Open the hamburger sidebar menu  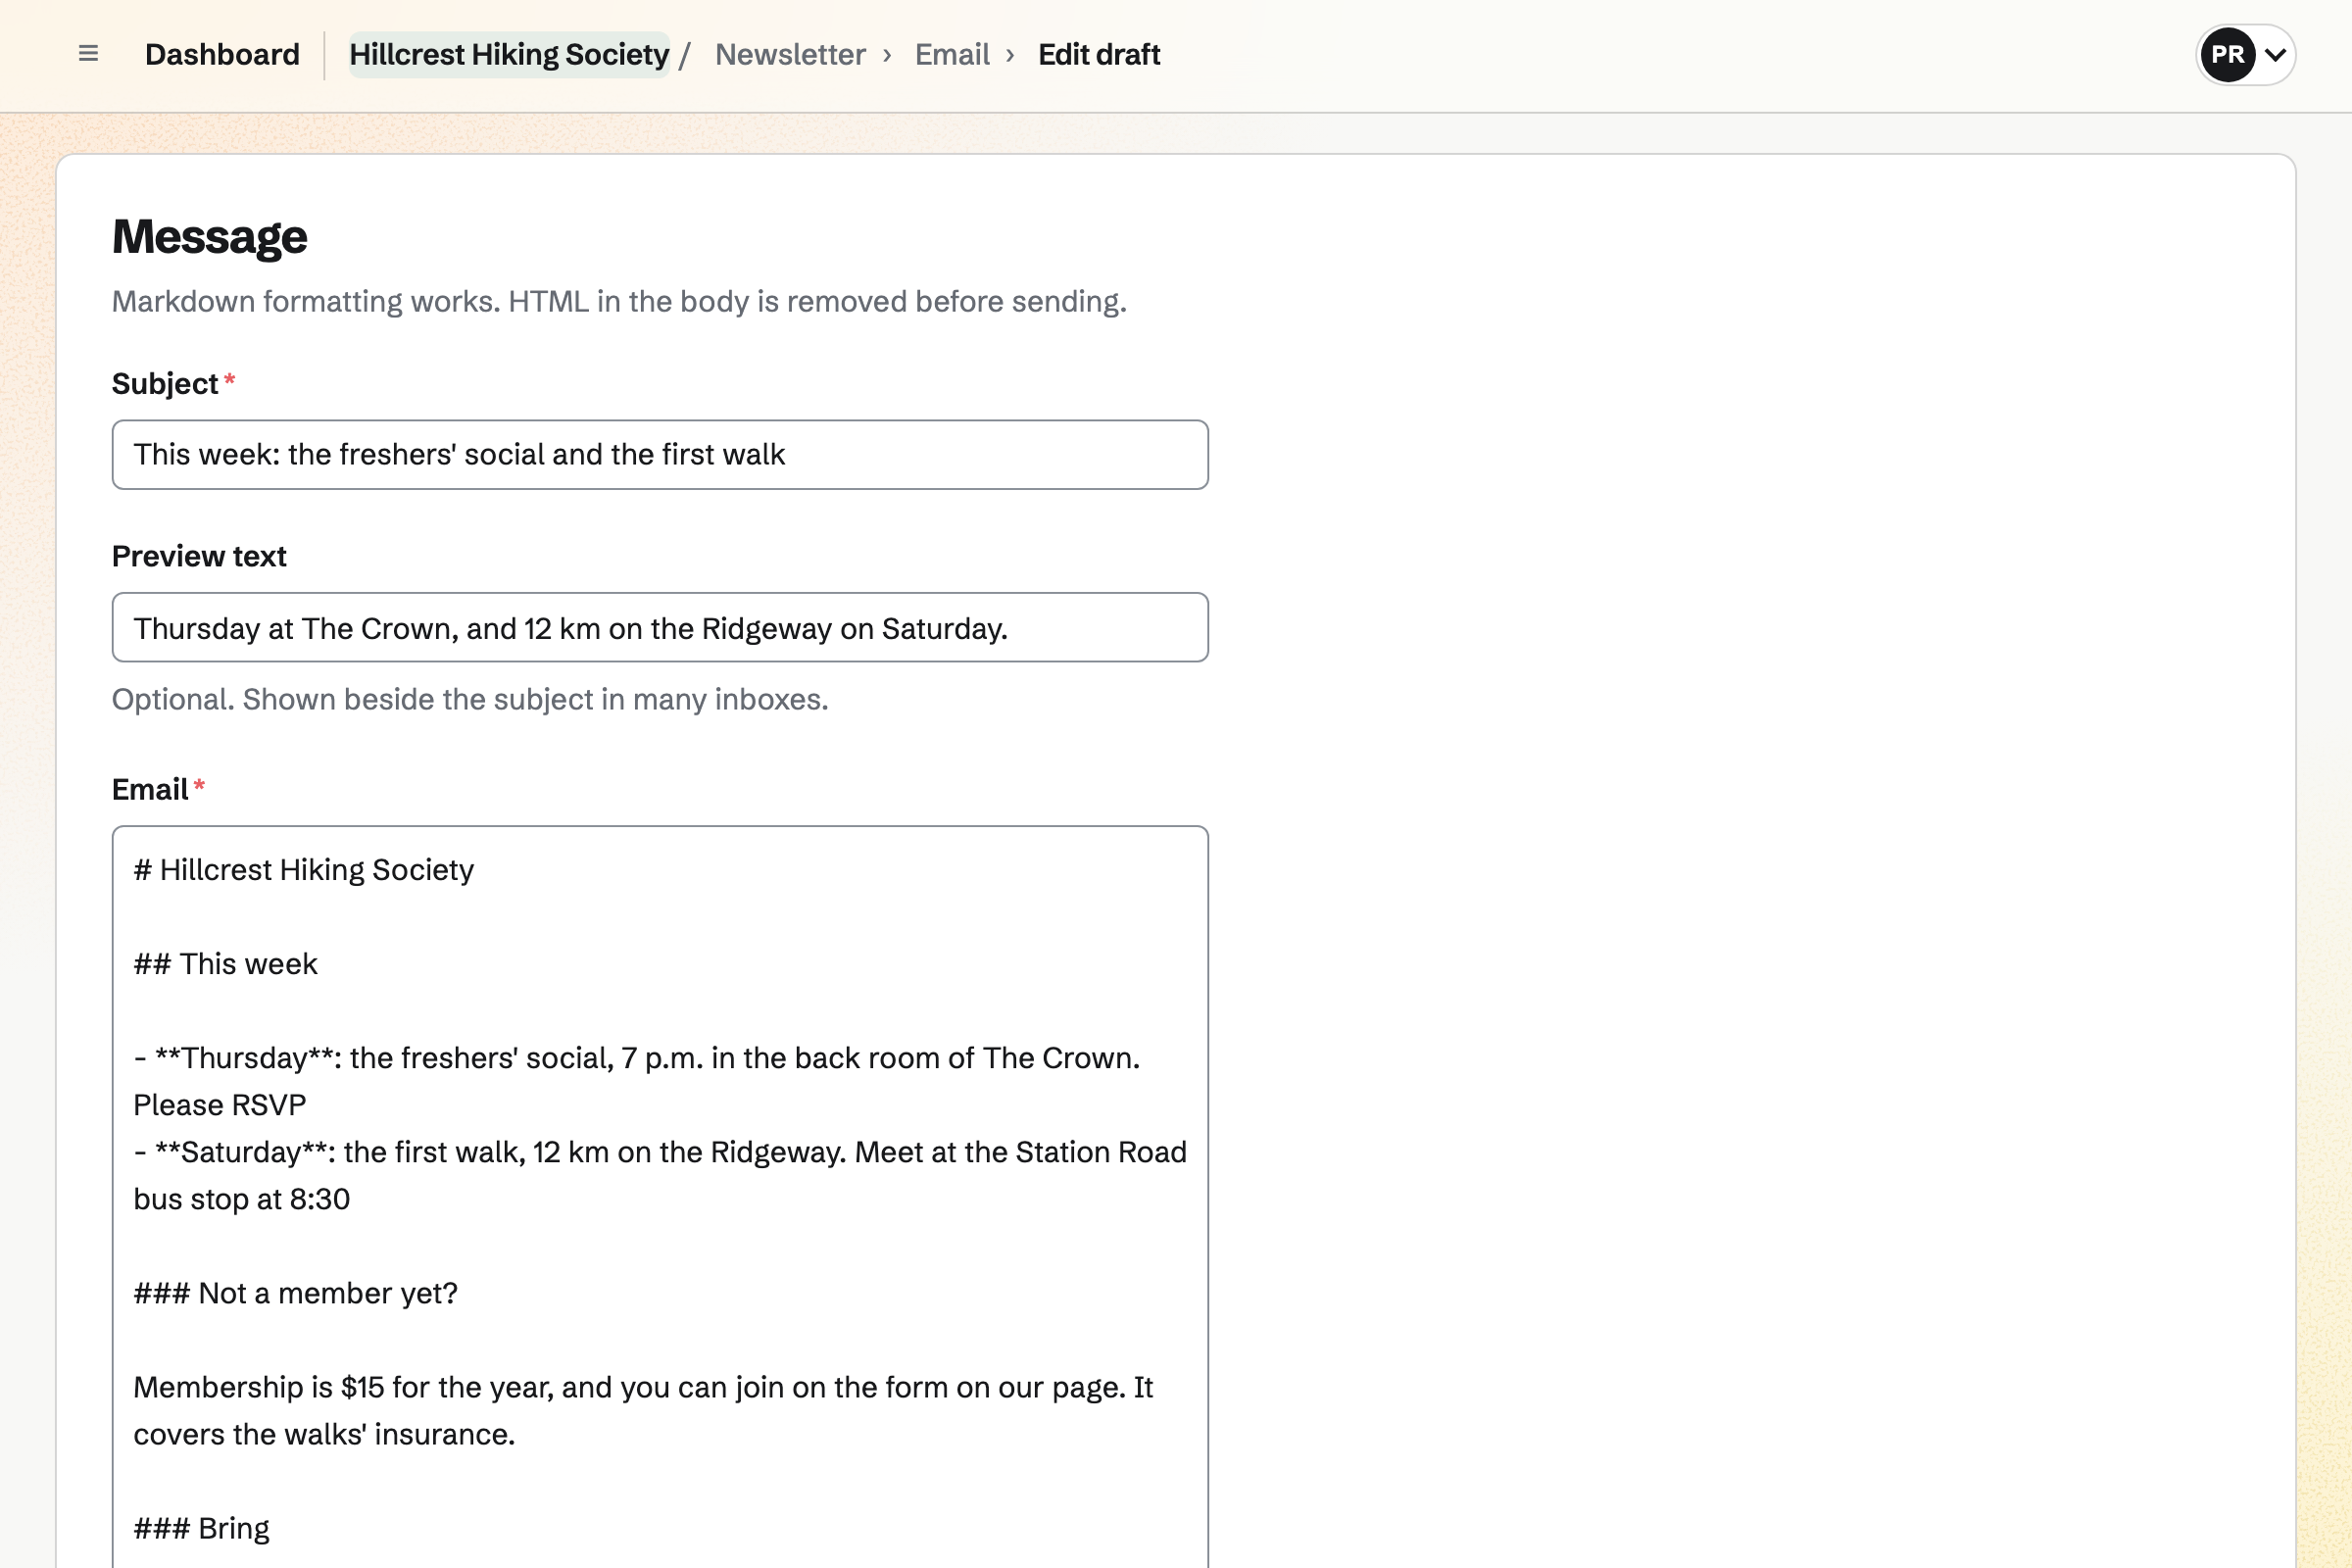(88, 54)
